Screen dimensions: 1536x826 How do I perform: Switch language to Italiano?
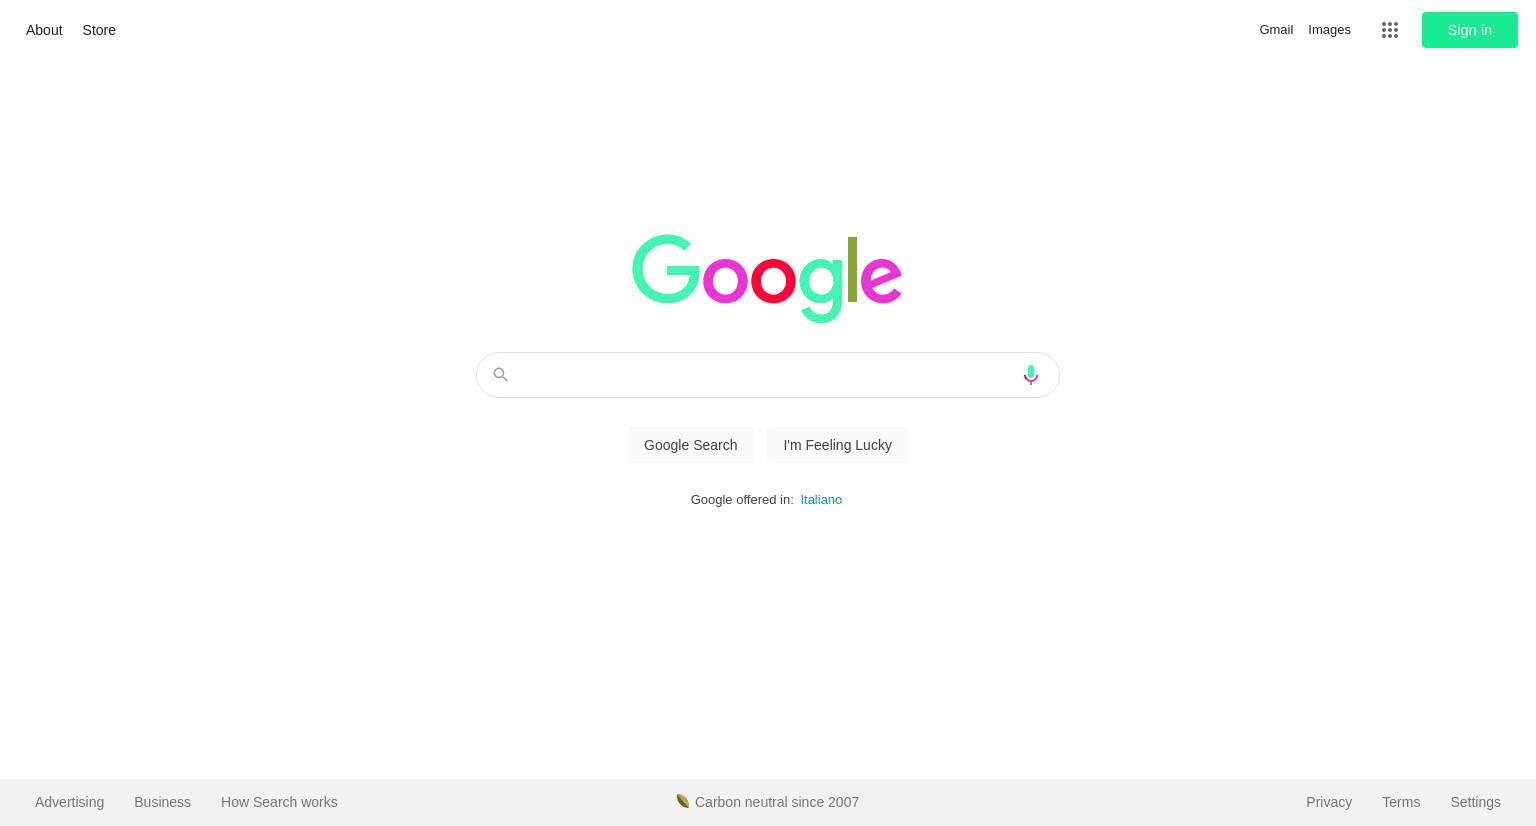821,499
